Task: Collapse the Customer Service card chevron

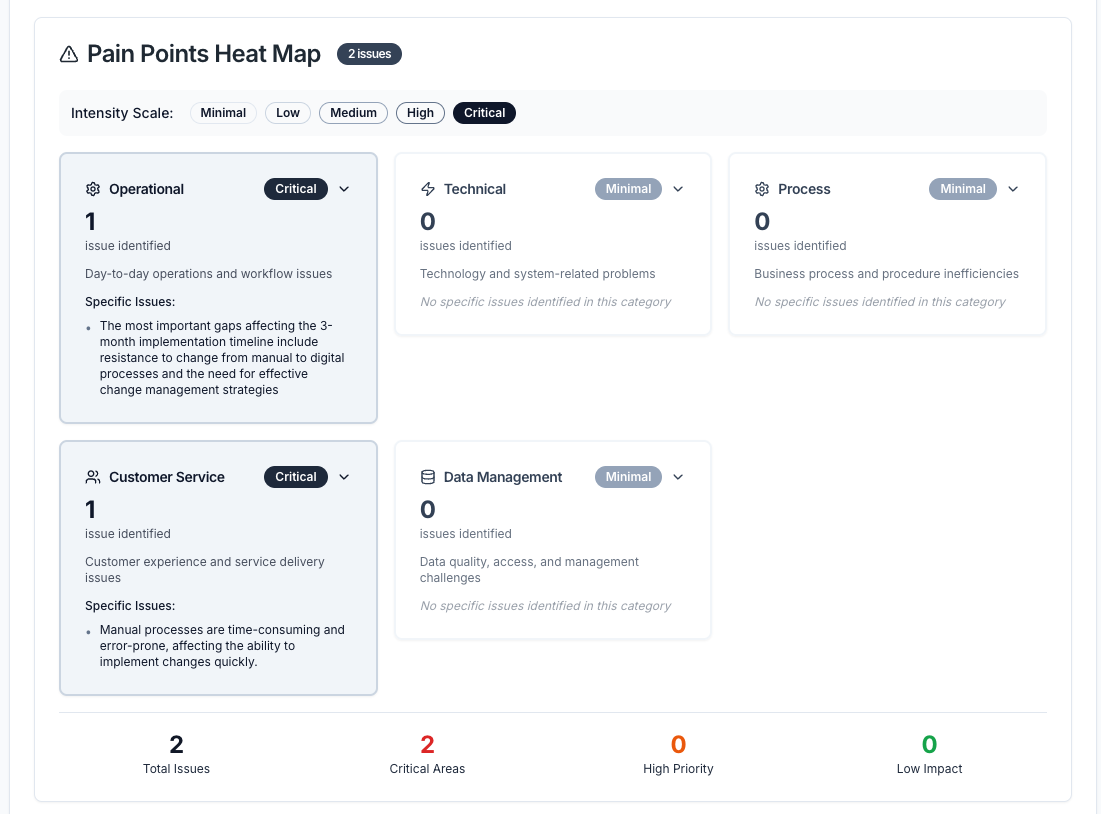Action: point(344,477)
